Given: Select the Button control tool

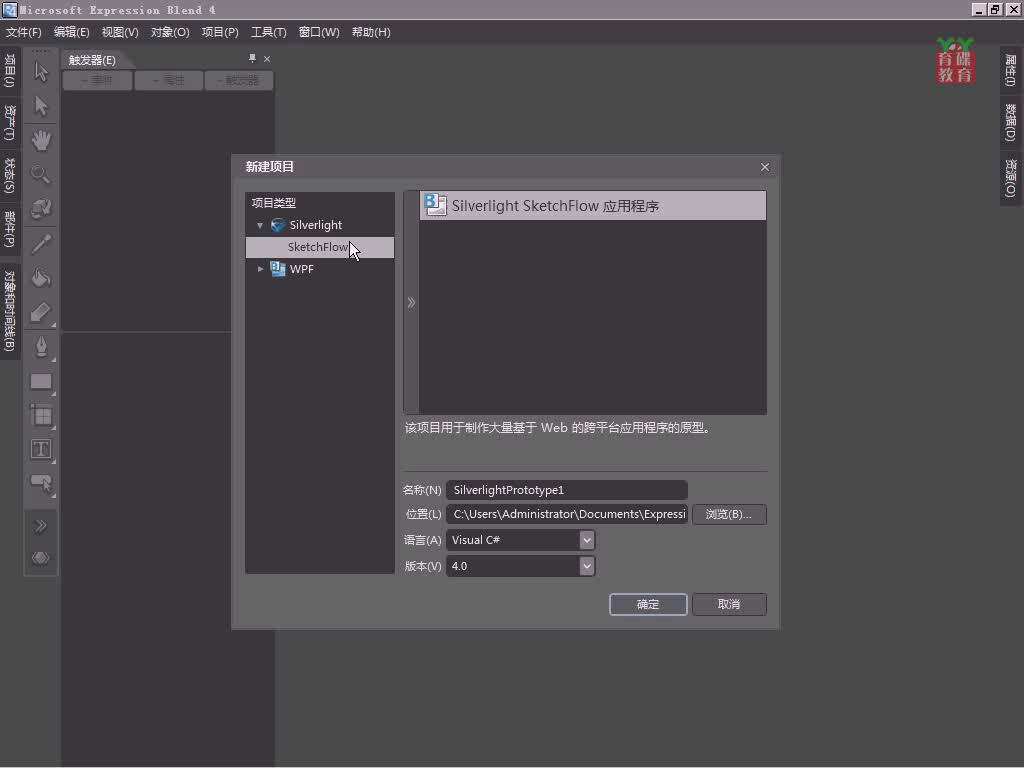Looking at the screenshot, I should tap(41, 484).
